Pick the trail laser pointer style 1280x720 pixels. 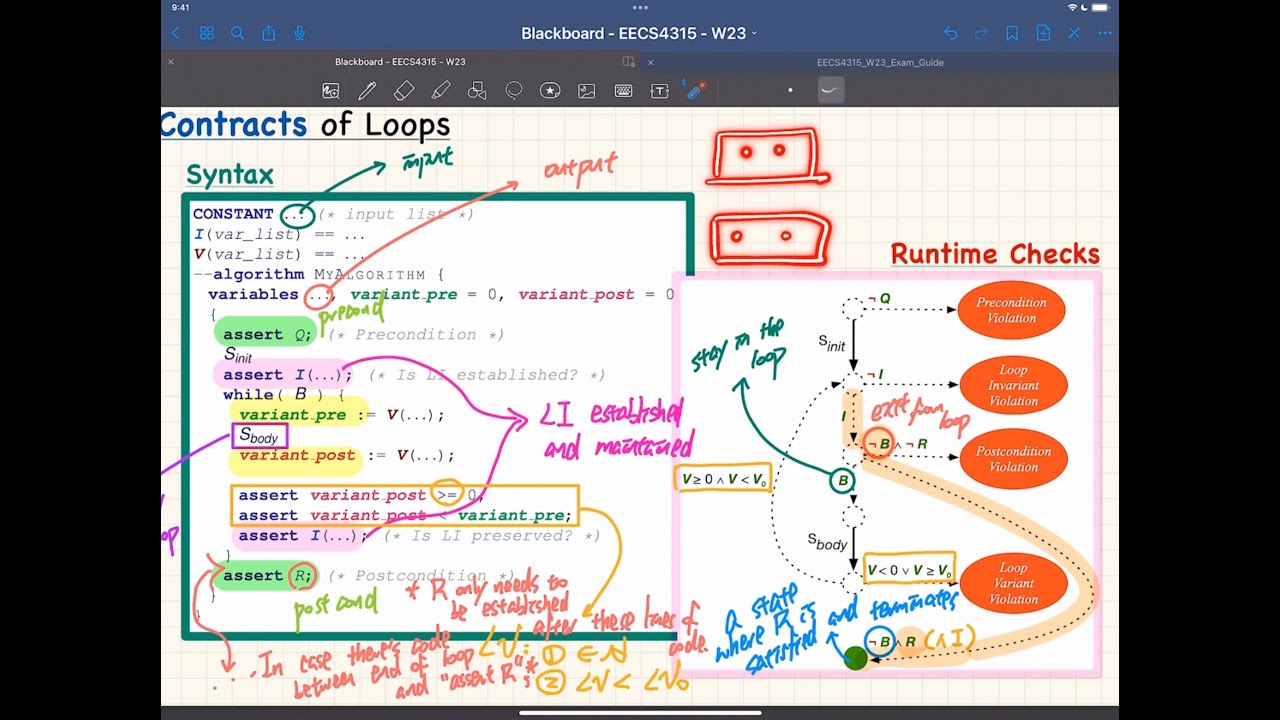(x=830, y=91)
